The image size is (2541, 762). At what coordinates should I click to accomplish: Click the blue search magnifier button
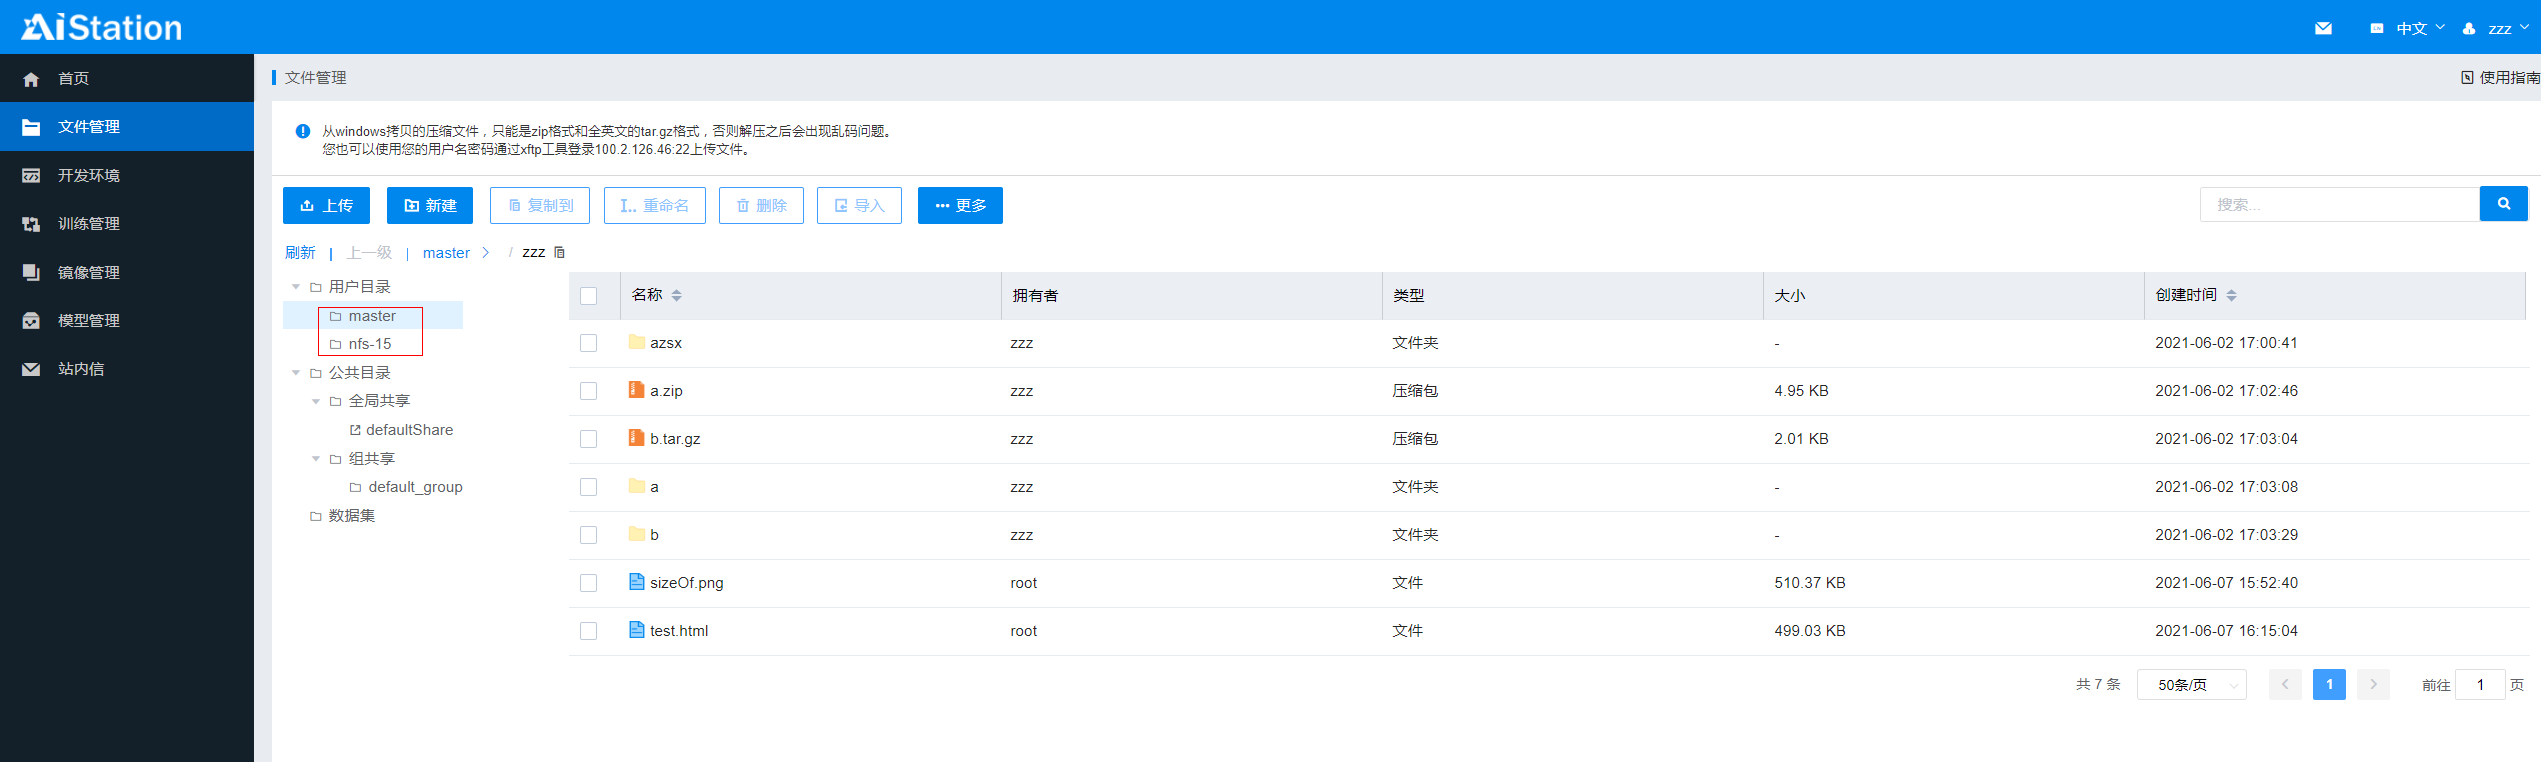[x=2503, y=204]
